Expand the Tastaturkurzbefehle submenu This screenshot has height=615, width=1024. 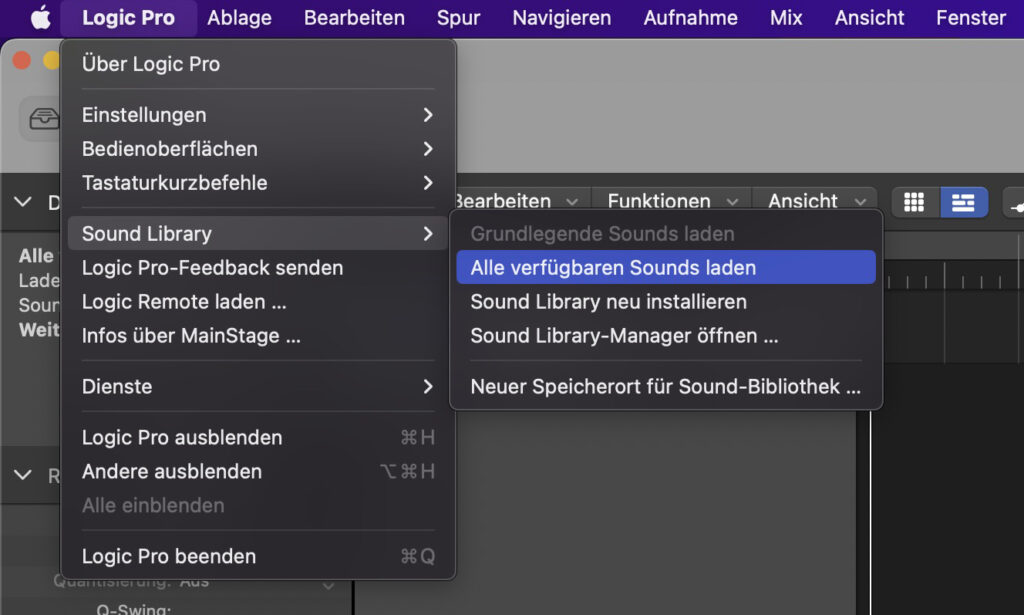(x=258, y=183)
